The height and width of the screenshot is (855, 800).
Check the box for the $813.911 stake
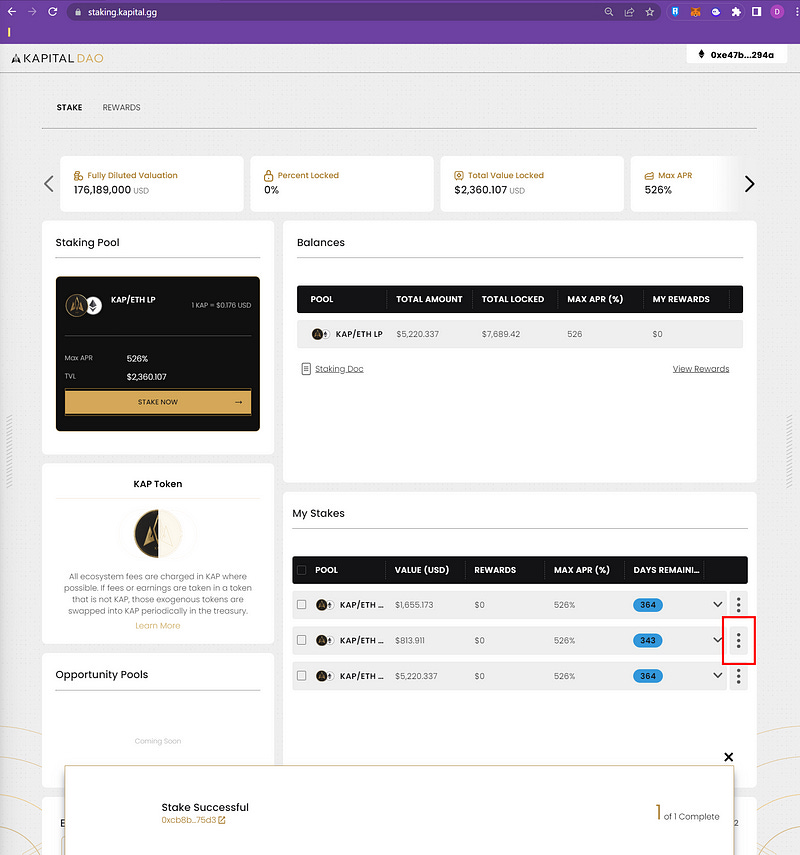302,640
